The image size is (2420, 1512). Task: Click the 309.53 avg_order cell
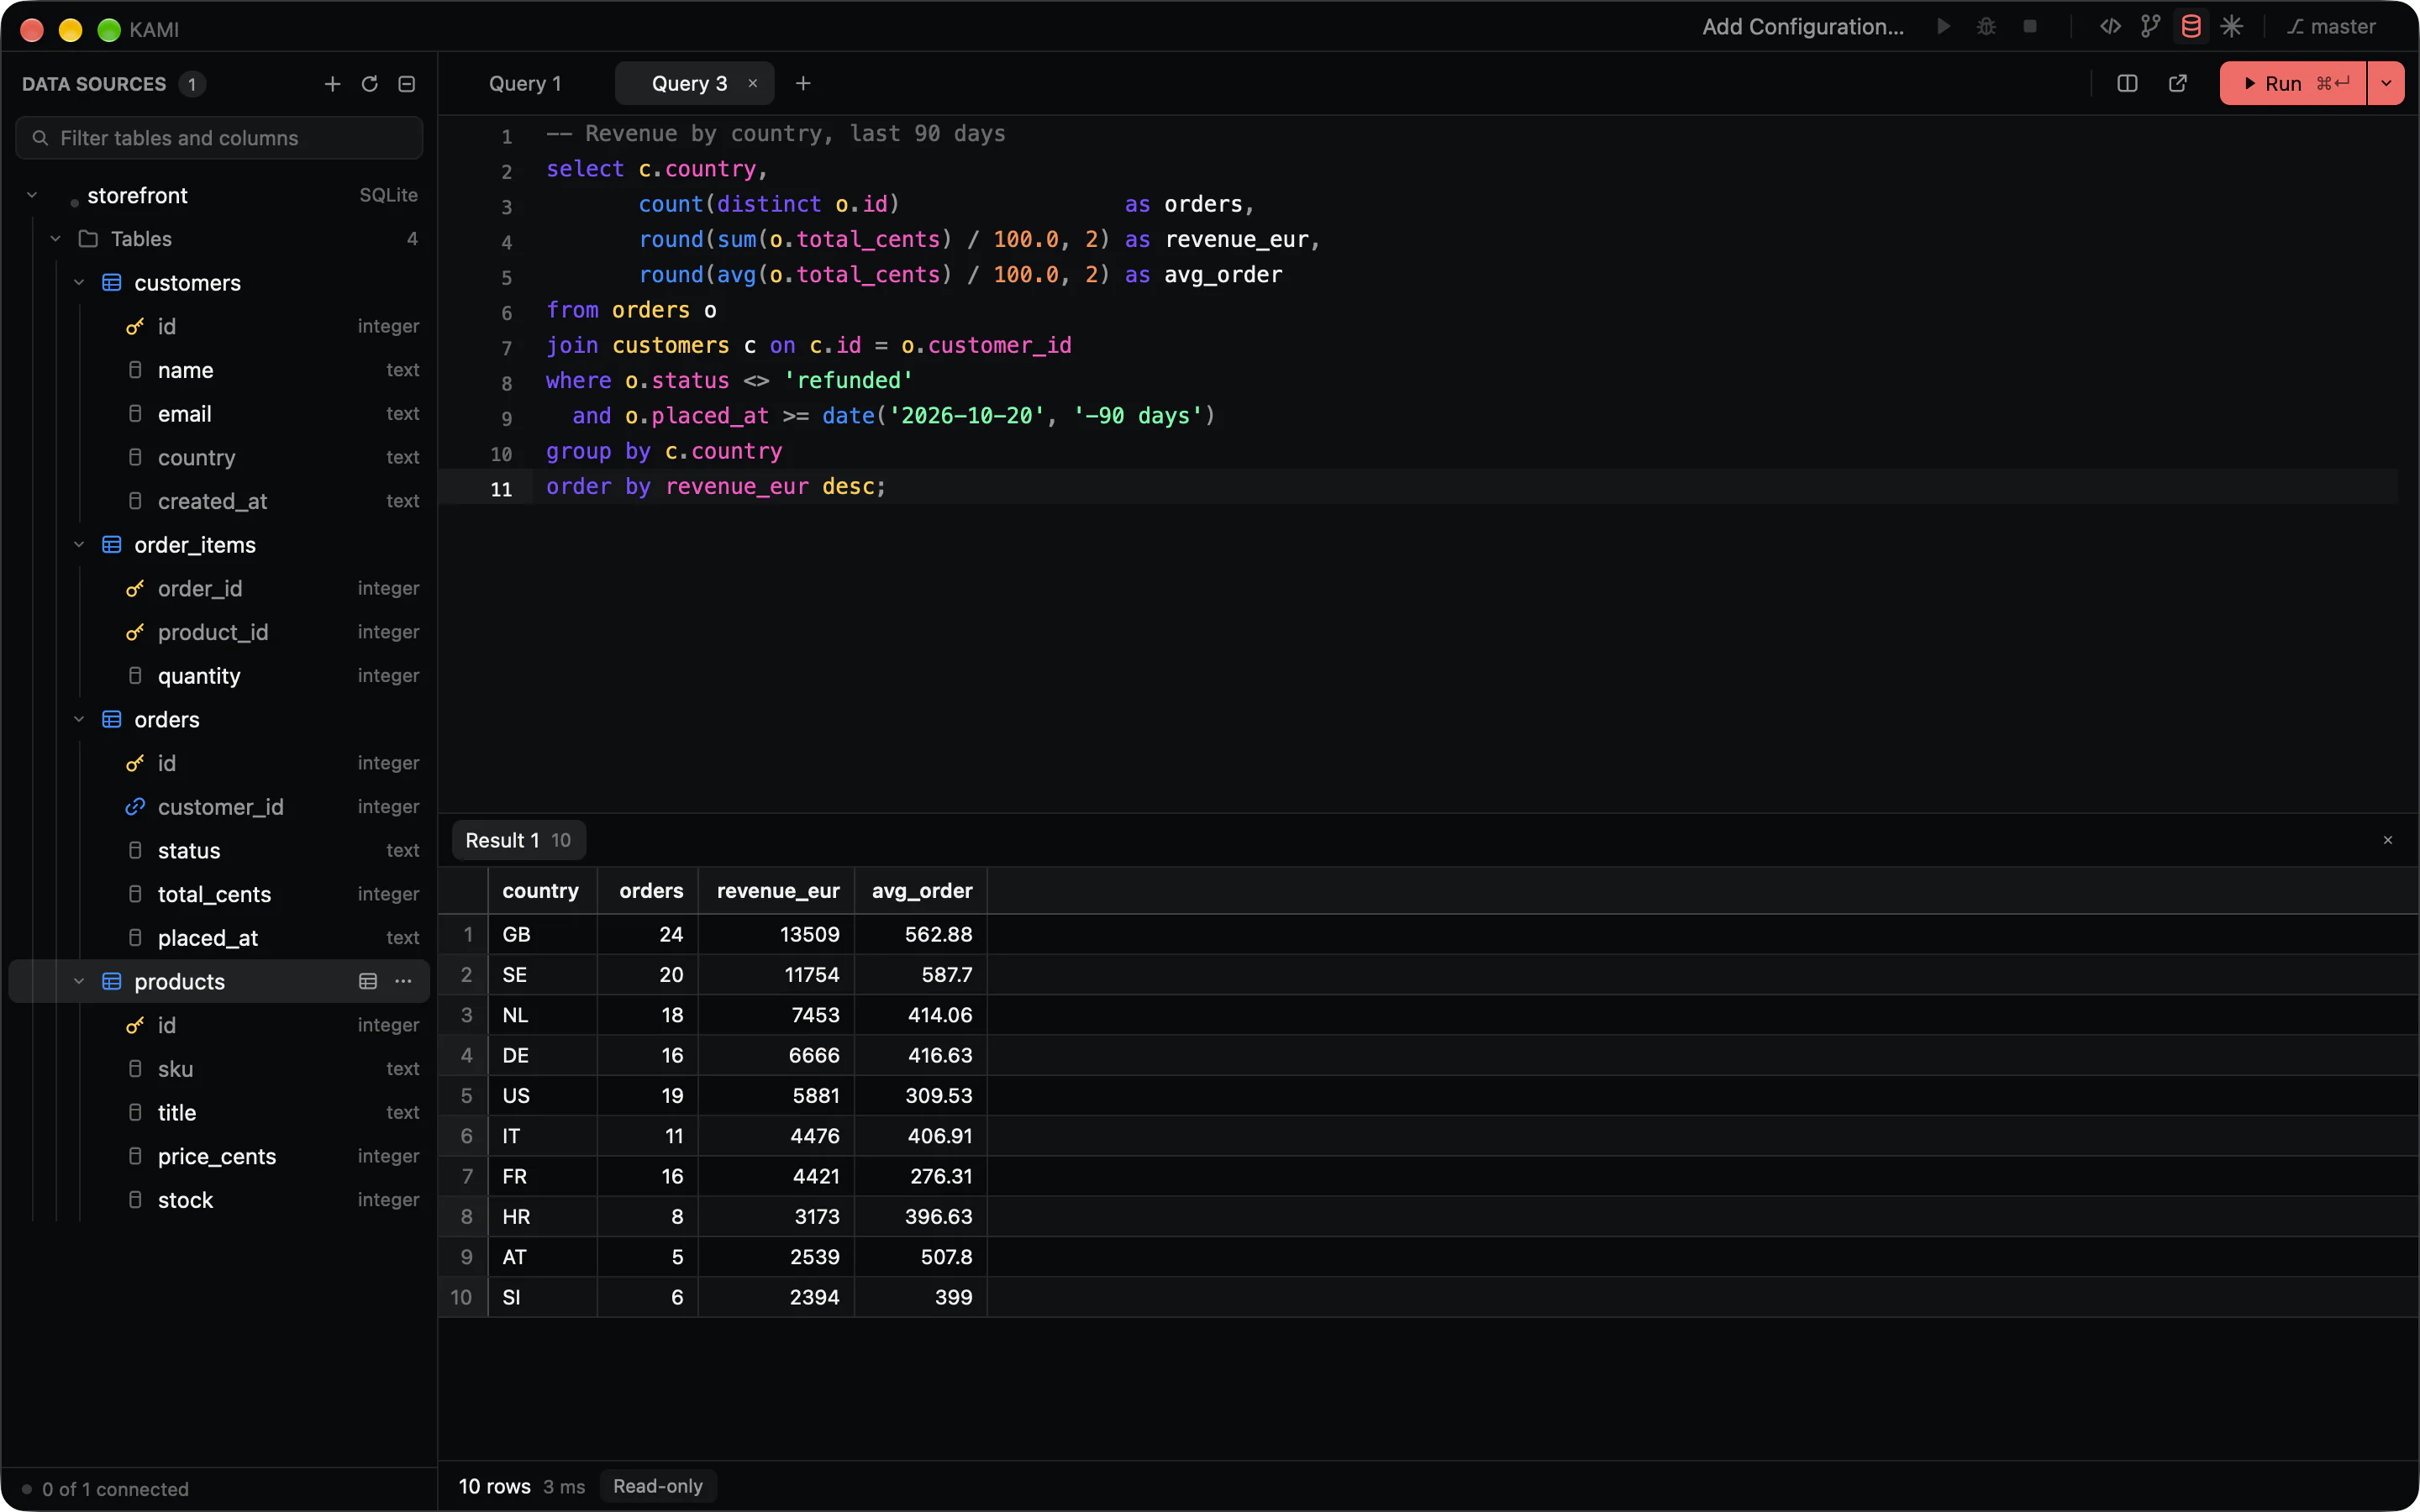921,1095
